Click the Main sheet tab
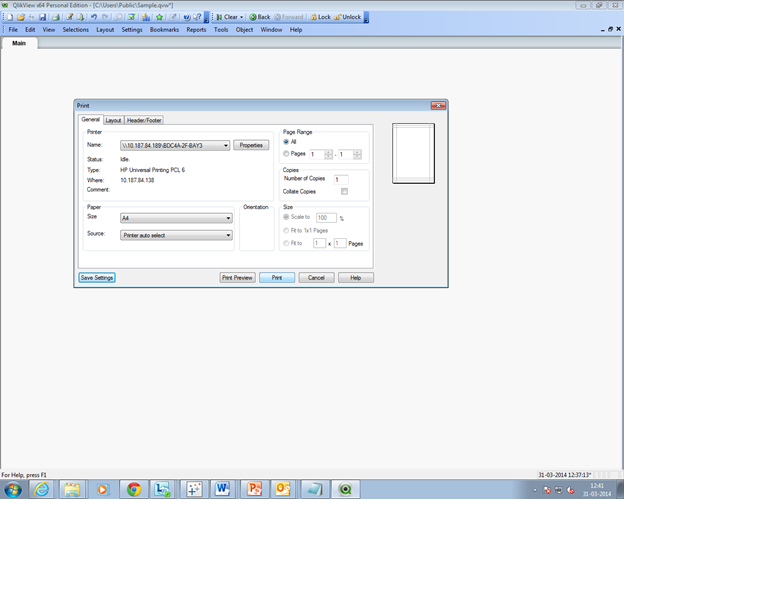This screenshot has height=614, width=768. click(x=19, y=43)
